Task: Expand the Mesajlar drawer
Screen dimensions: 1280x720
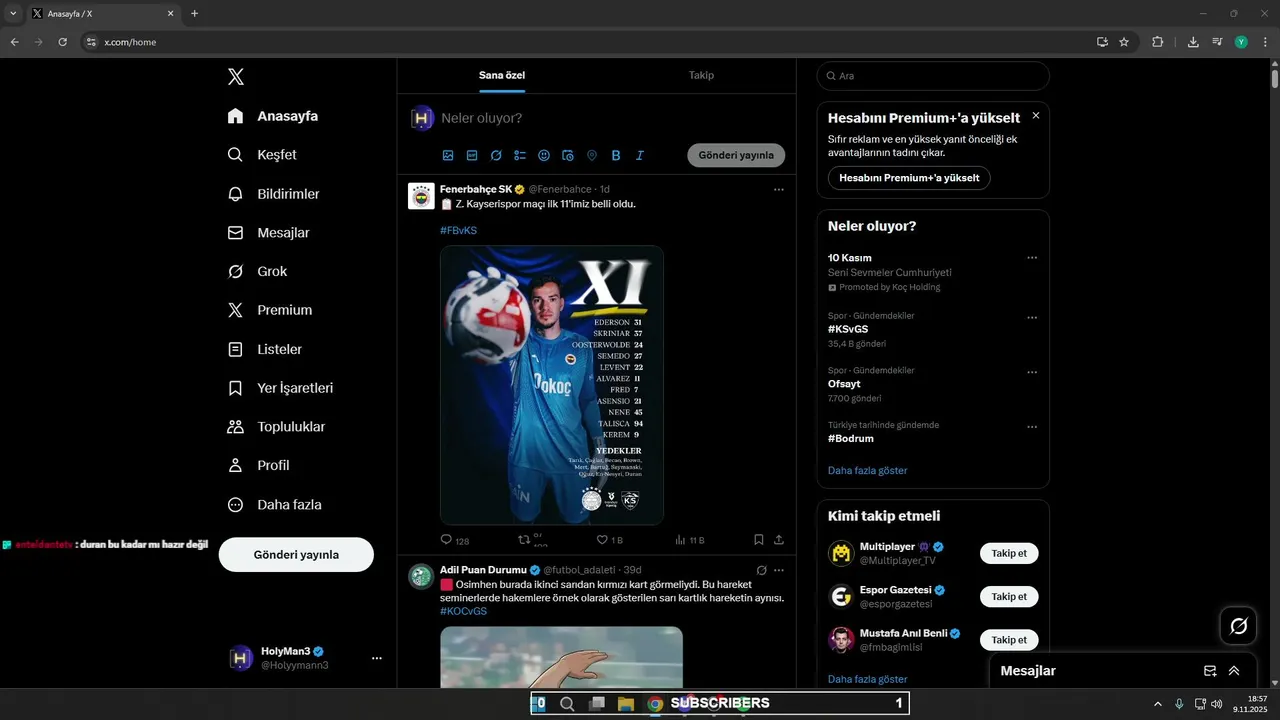Action: pyautogui.click(x=1234, y=671)
